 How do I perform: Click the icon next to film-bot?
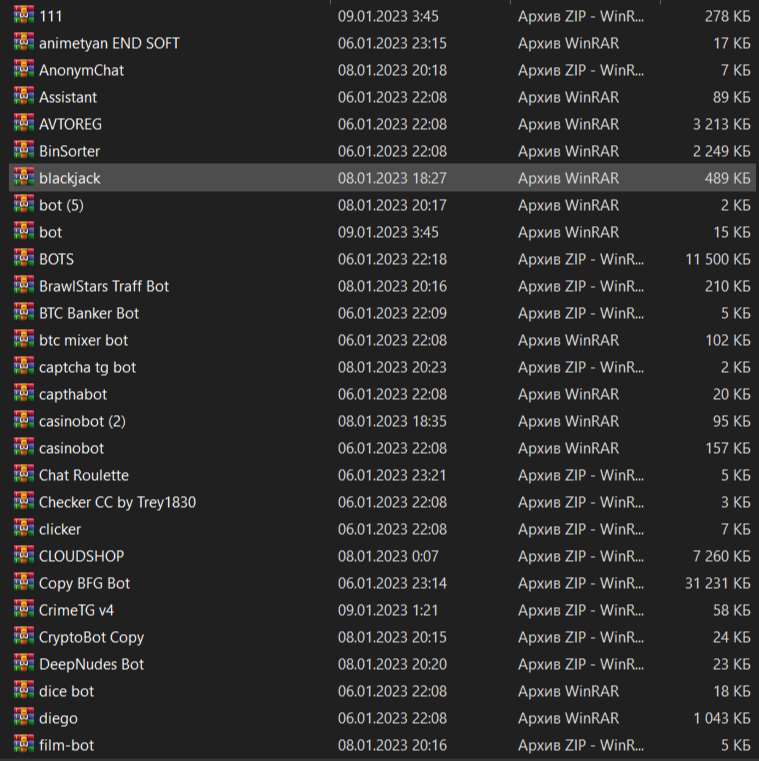(x=23, y=745)
